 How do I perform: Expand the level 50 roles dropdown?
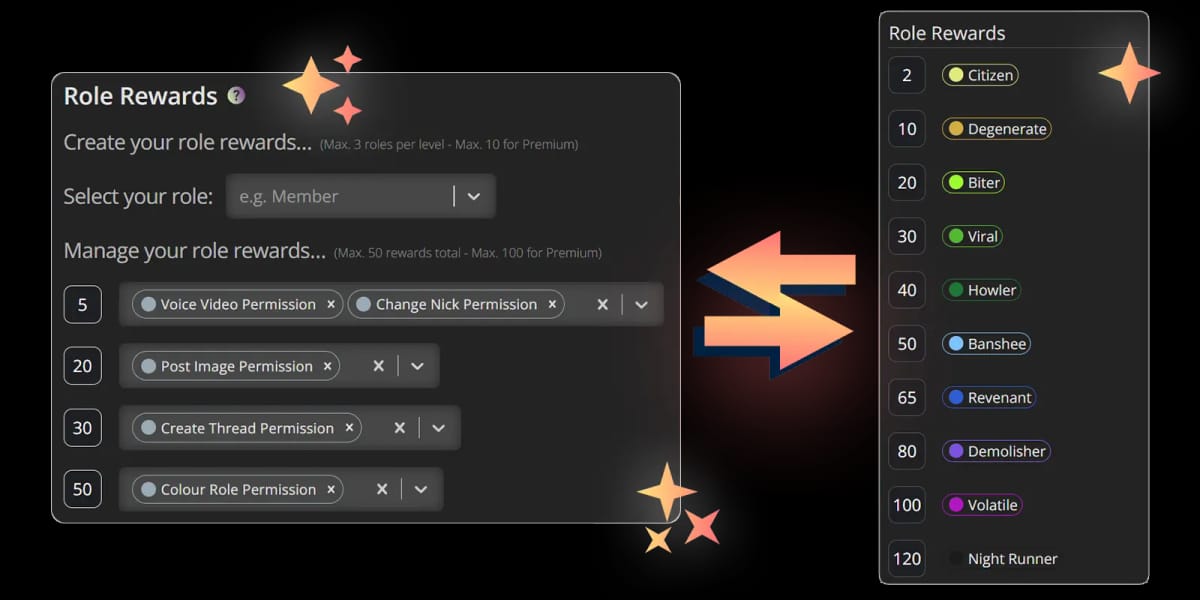click(x=421, y=490)
